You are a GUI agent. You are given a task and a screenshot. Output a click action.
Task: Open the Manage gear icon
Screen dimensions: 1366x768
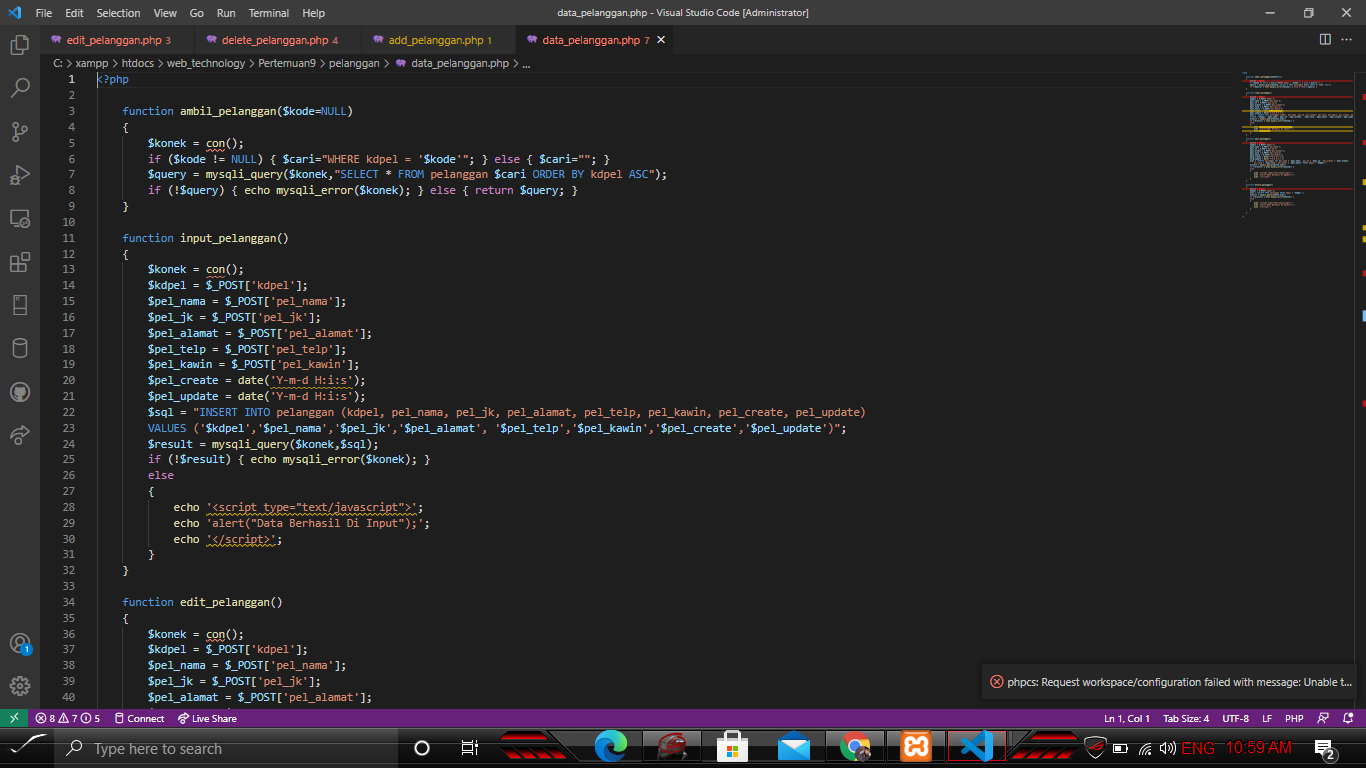(x=19, y=686)
